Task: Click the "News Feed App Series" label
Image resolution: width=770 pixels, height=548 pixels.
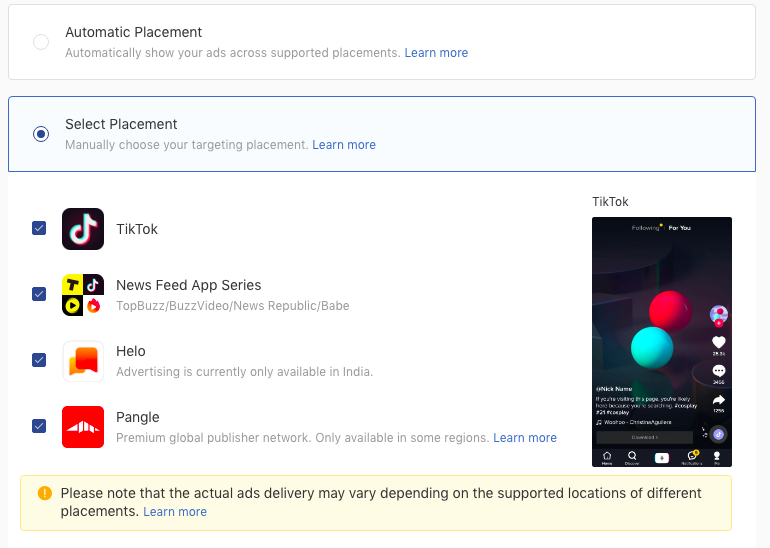Action: [x=189, y=285]
